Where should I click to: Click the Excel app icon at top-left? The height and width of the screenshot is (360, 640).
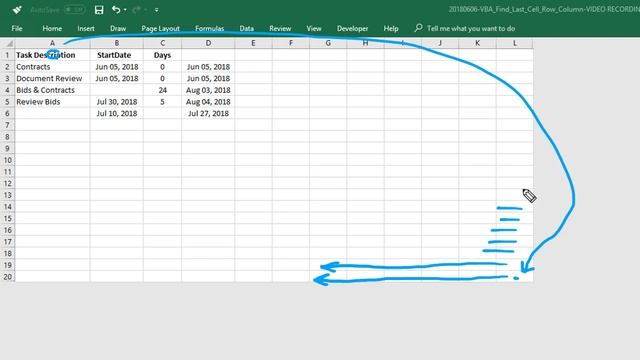[17, 9]
